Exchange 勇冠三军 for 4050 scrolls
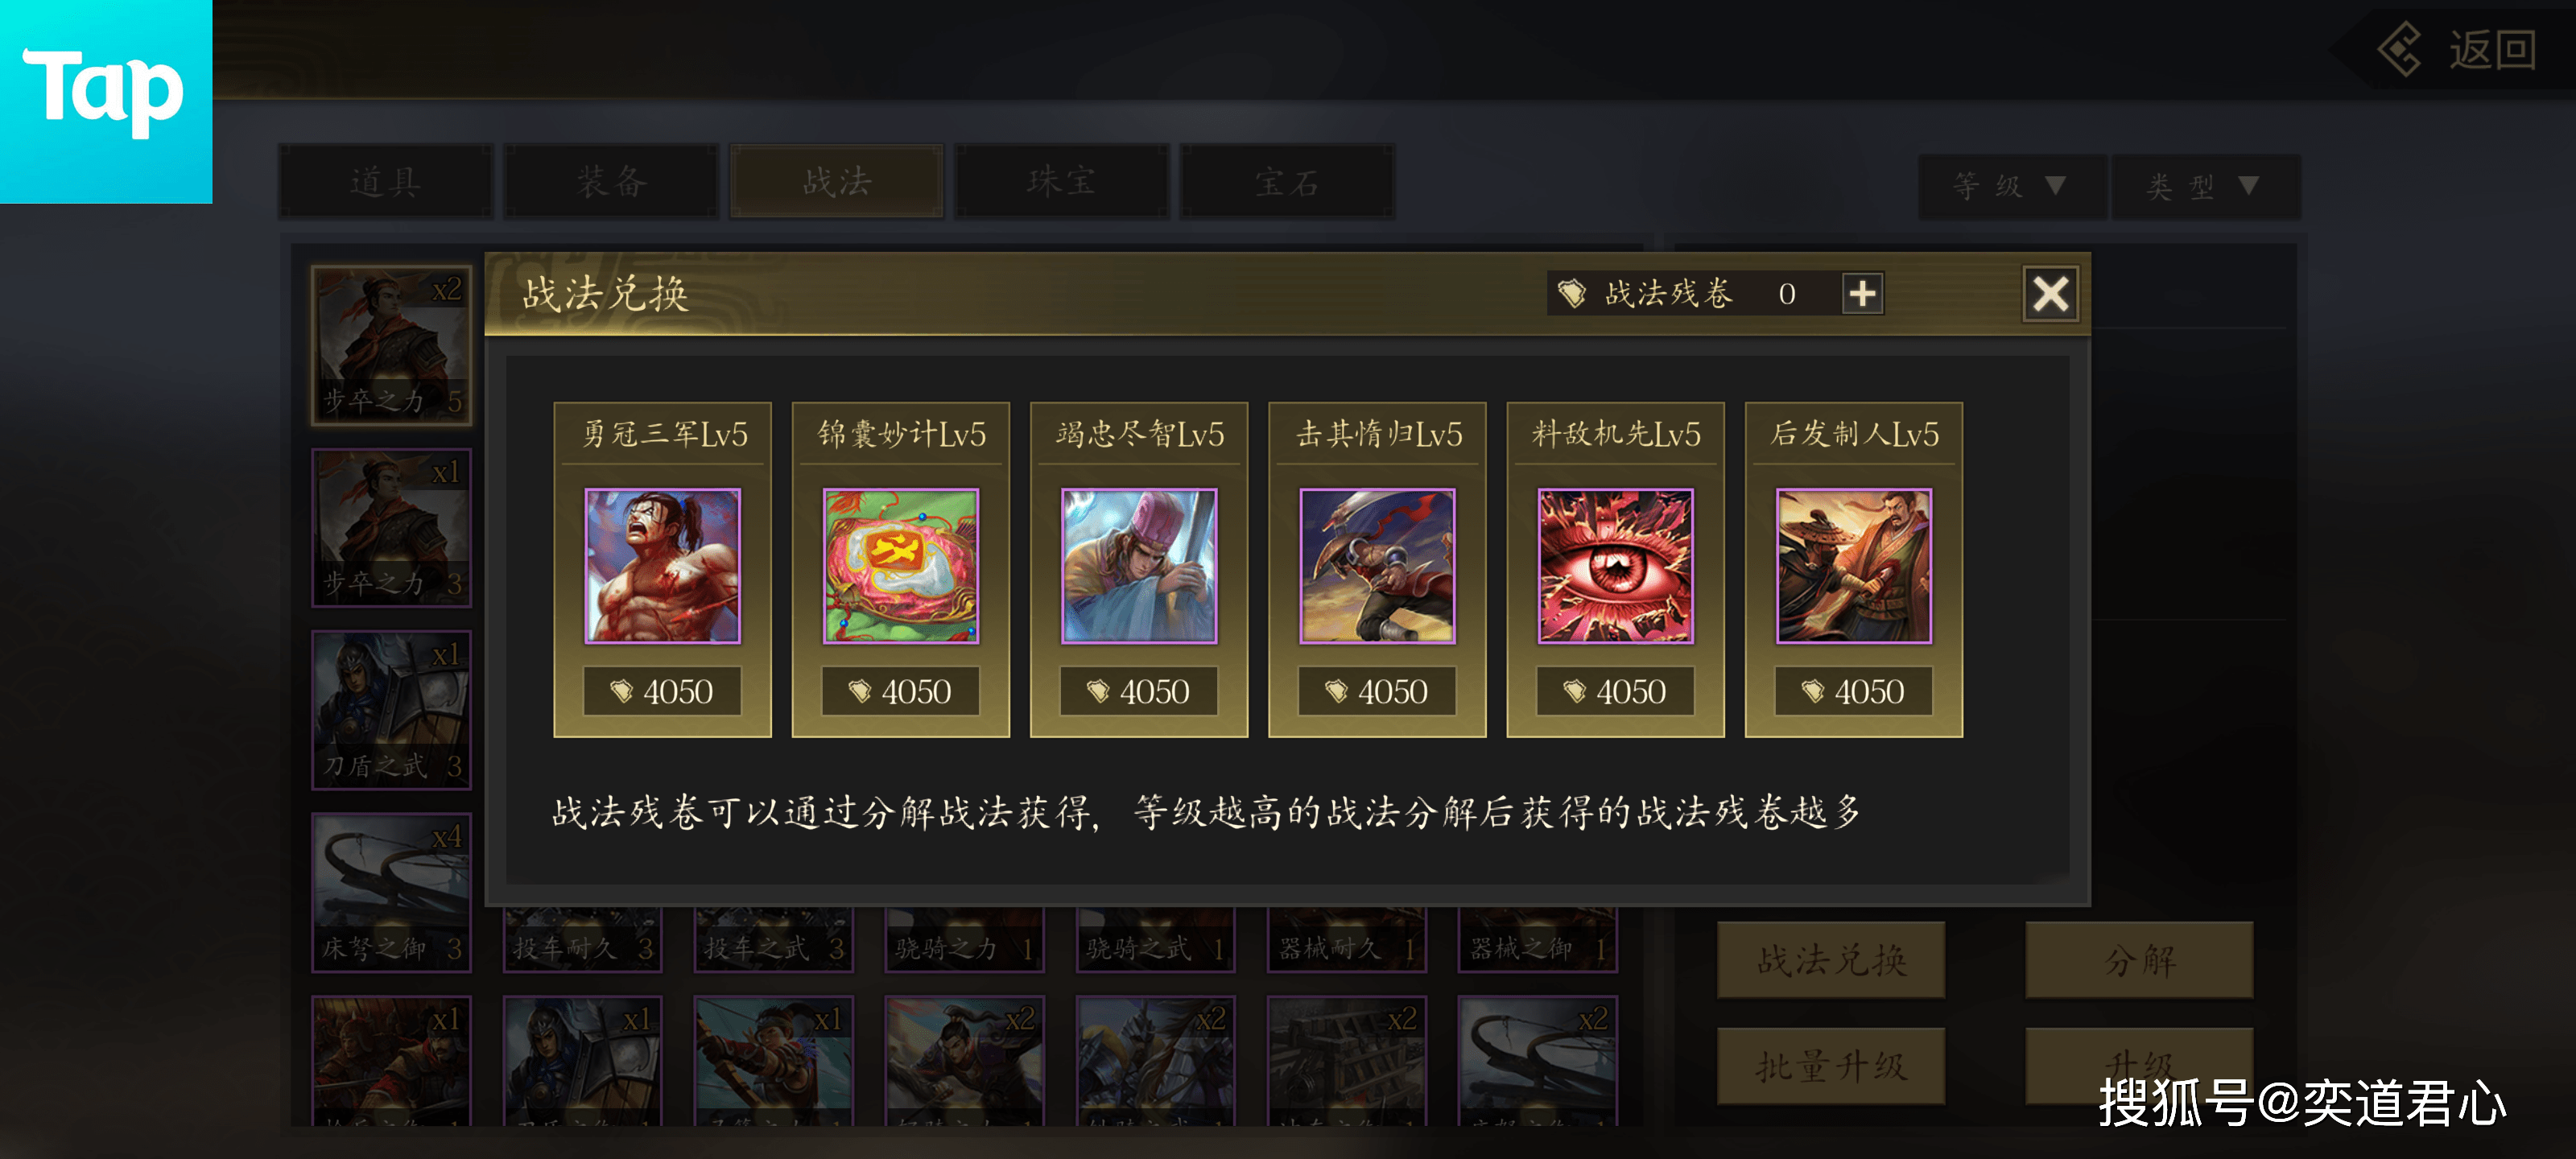The height and width of the screenshot is (1159, 2576). click(662, 691)
